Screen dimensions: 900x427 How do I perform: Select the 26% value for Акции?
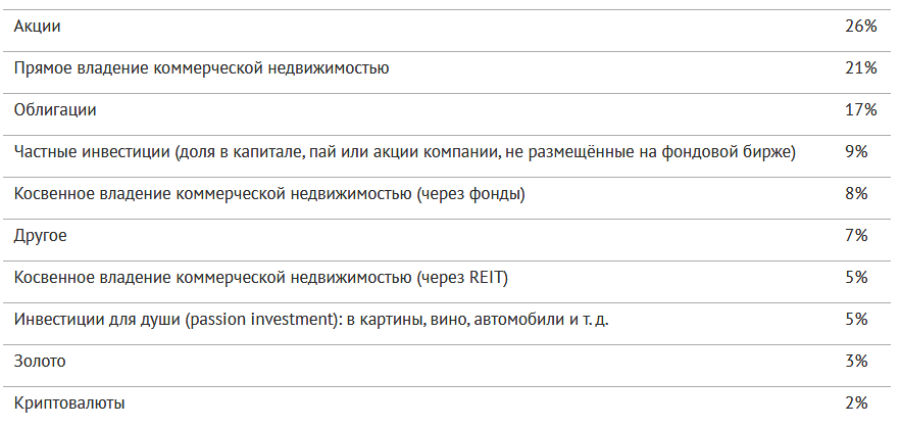(x=860, y=26)
